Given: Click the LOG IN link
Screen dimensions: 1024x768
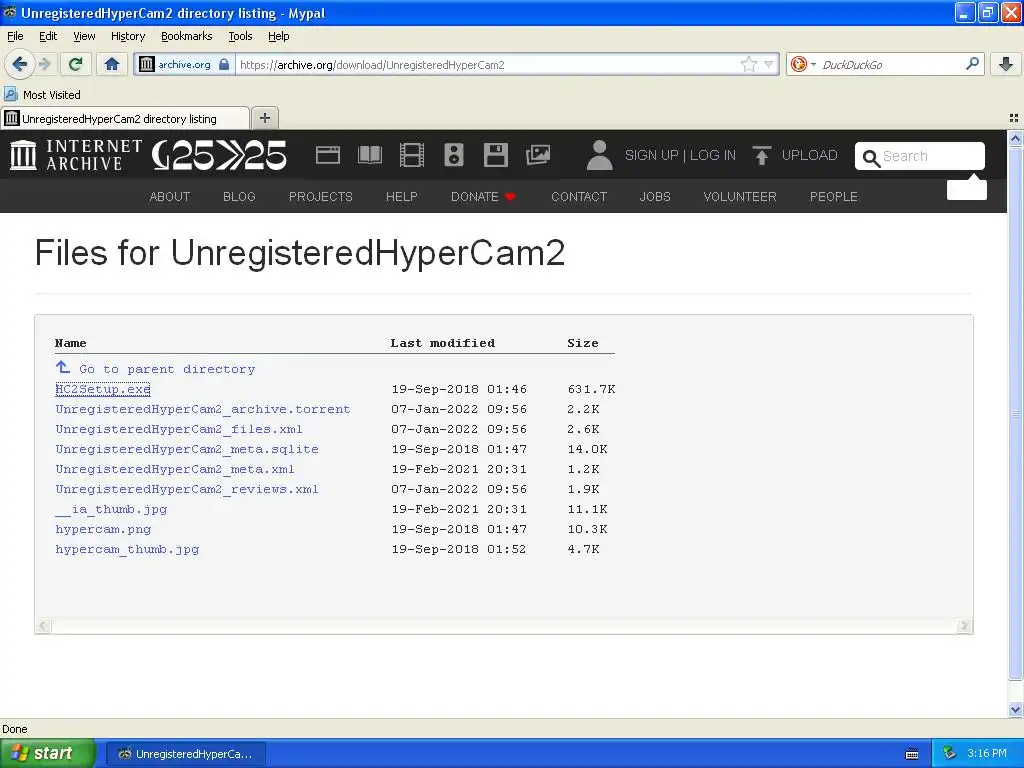Looking at the screenshot, I should [x=712, y=155].
